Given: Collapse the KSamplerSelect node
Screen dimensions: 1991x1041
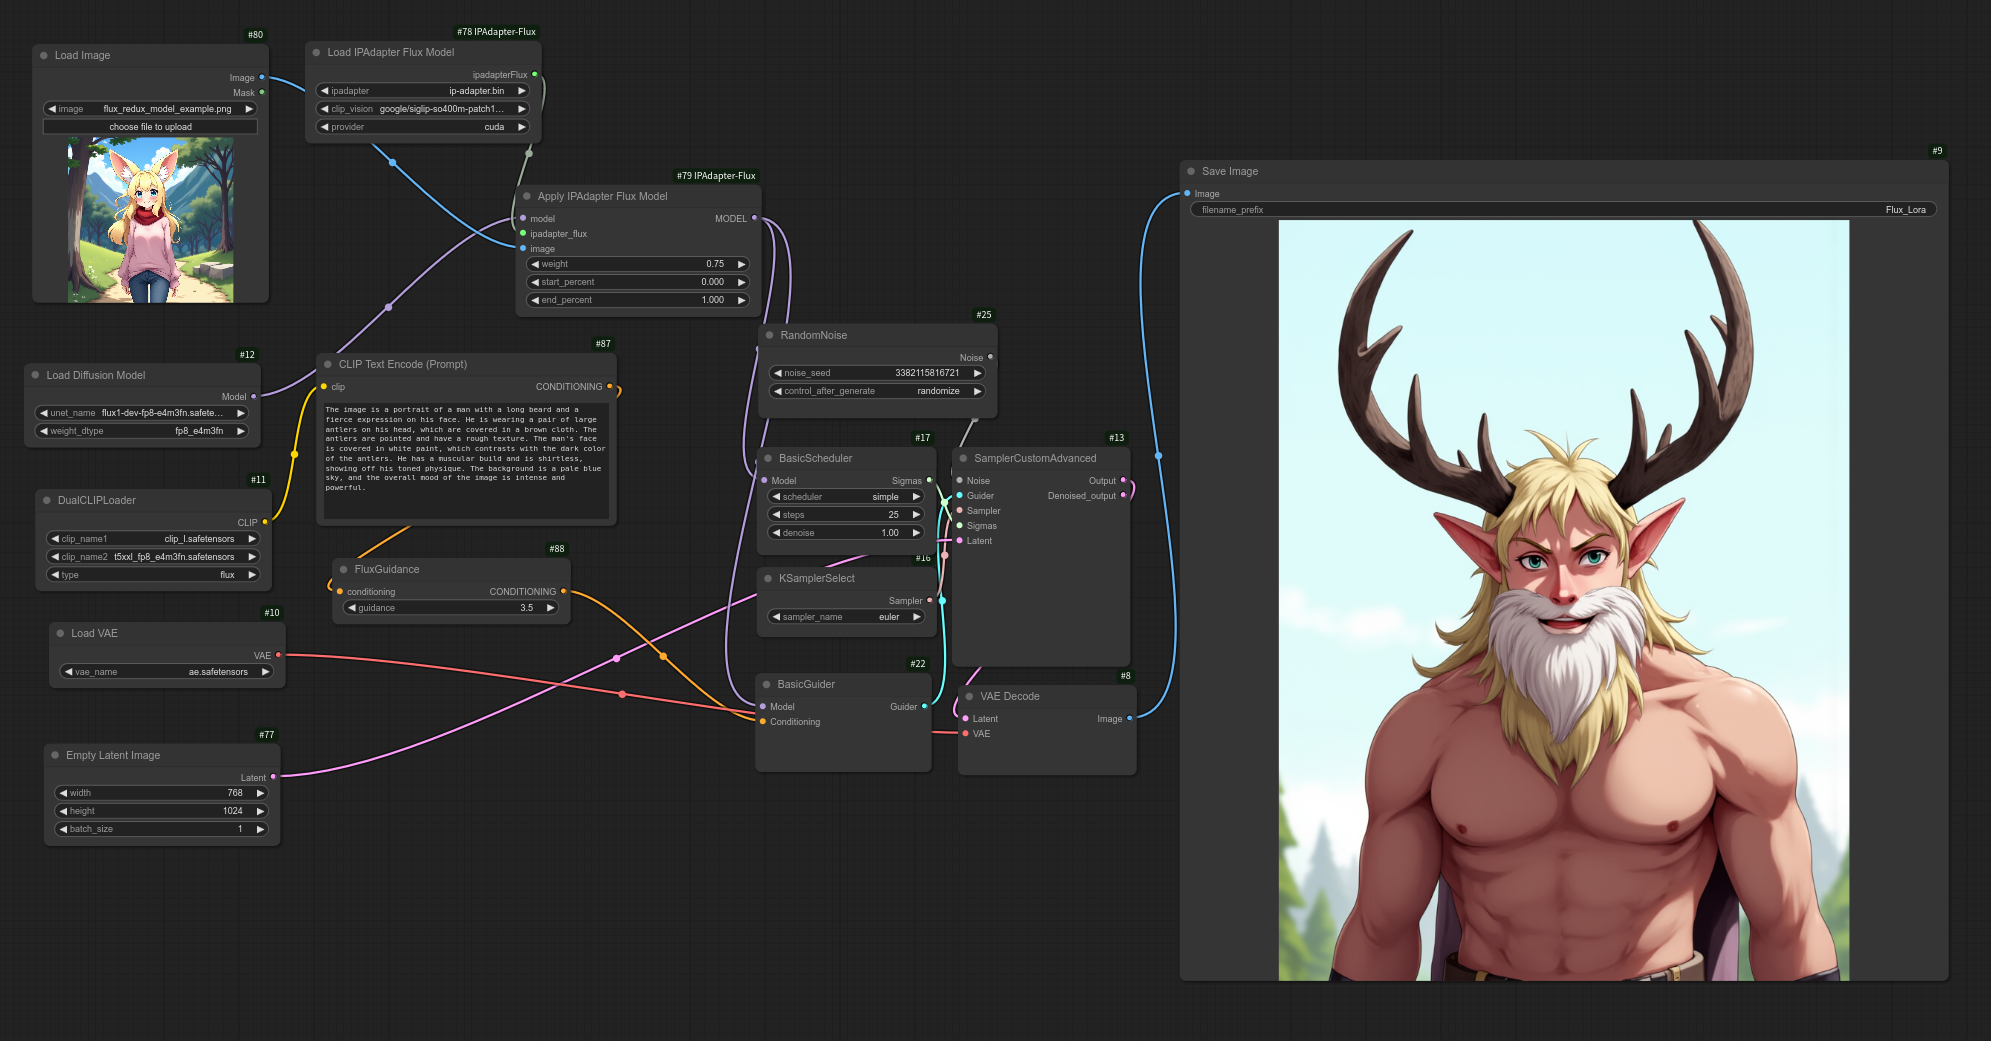Looking at the screenshot, I should [768, 579].
